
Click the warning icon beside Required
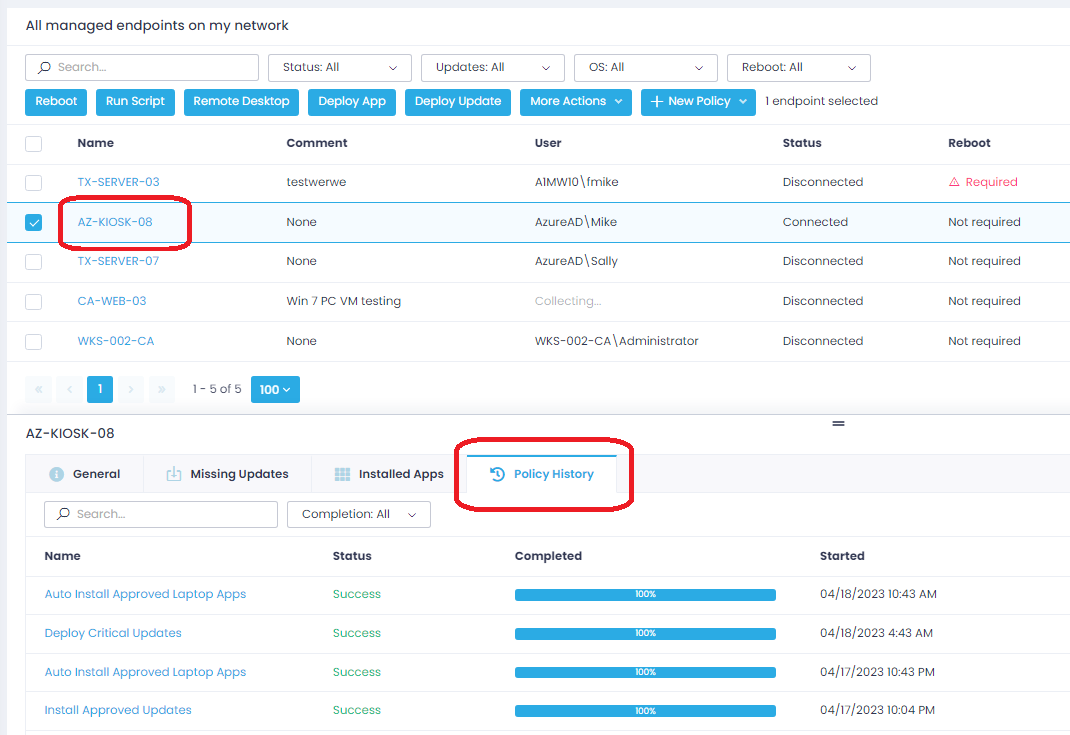(953, 182)
